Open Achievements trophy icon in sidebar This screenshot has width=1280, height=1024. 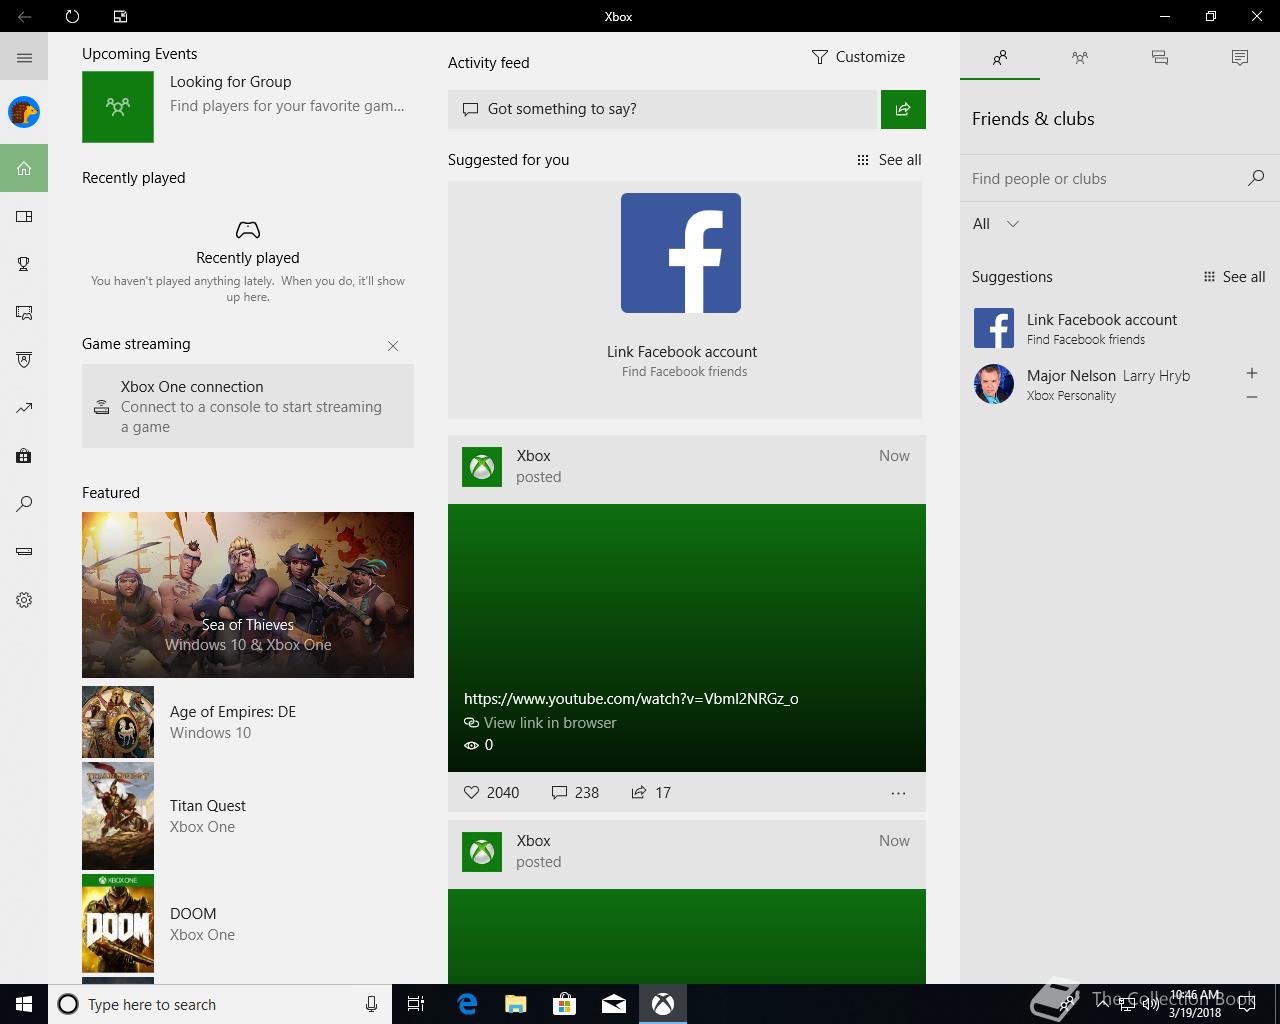24,264
